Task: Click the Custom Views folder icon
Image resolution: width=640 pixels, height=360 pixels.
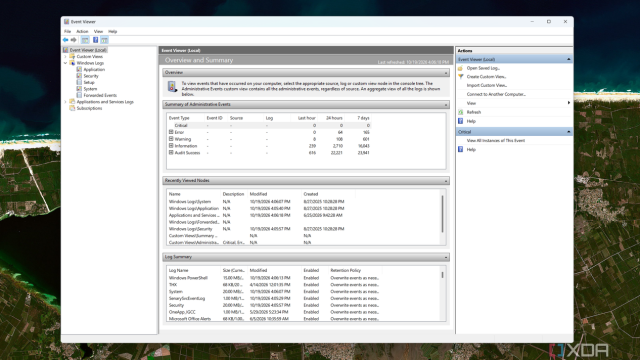Action: pyautogui.click(x=72, y=56)
